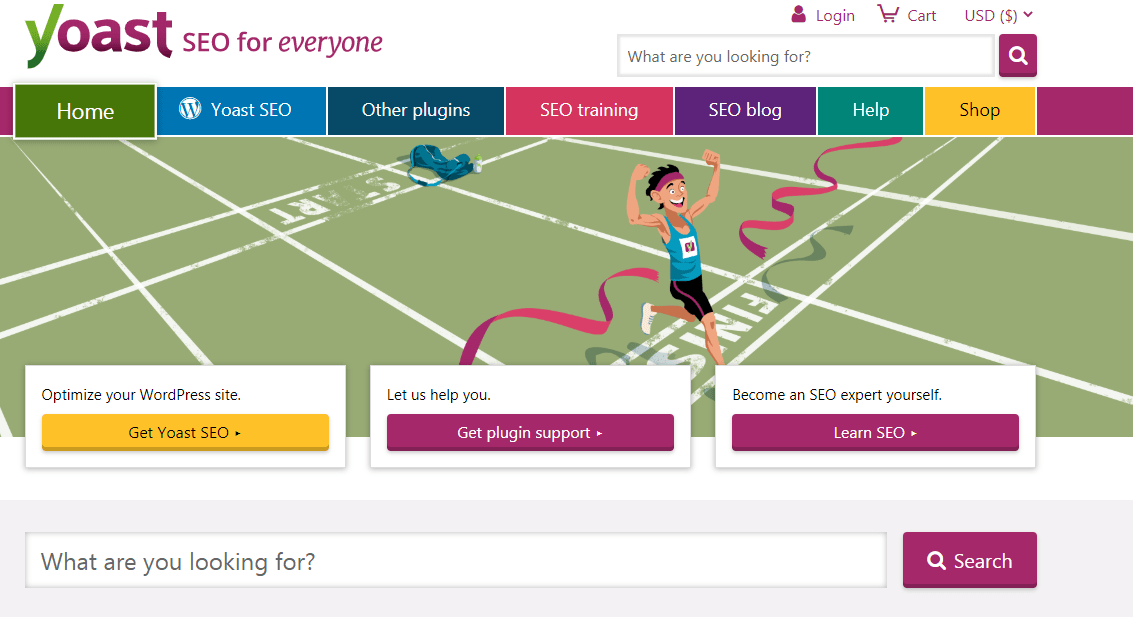Click the Get plugin support button
1133x617 pixels.
click(530, 432)
